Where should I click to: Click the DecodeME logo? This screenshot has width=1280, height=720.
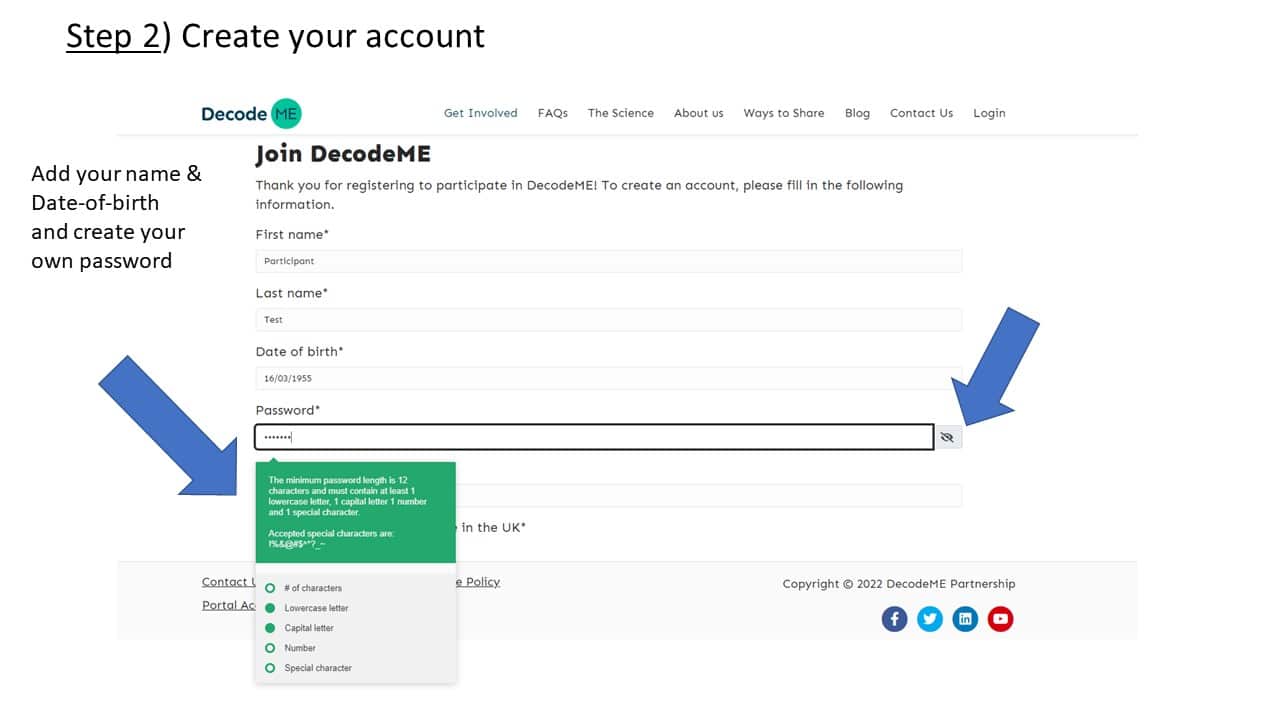pyautogui.click(x=251, y=113)
